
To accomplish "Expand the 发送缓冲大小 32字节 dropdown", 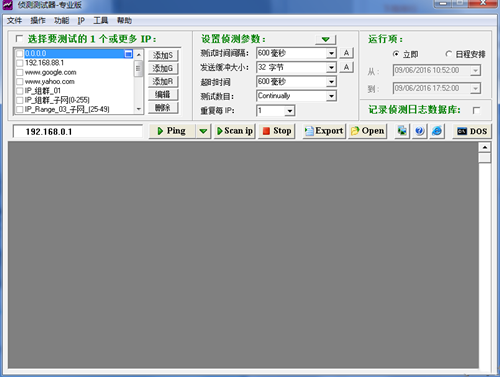I will pyautogui.click(x=331, y=68).
